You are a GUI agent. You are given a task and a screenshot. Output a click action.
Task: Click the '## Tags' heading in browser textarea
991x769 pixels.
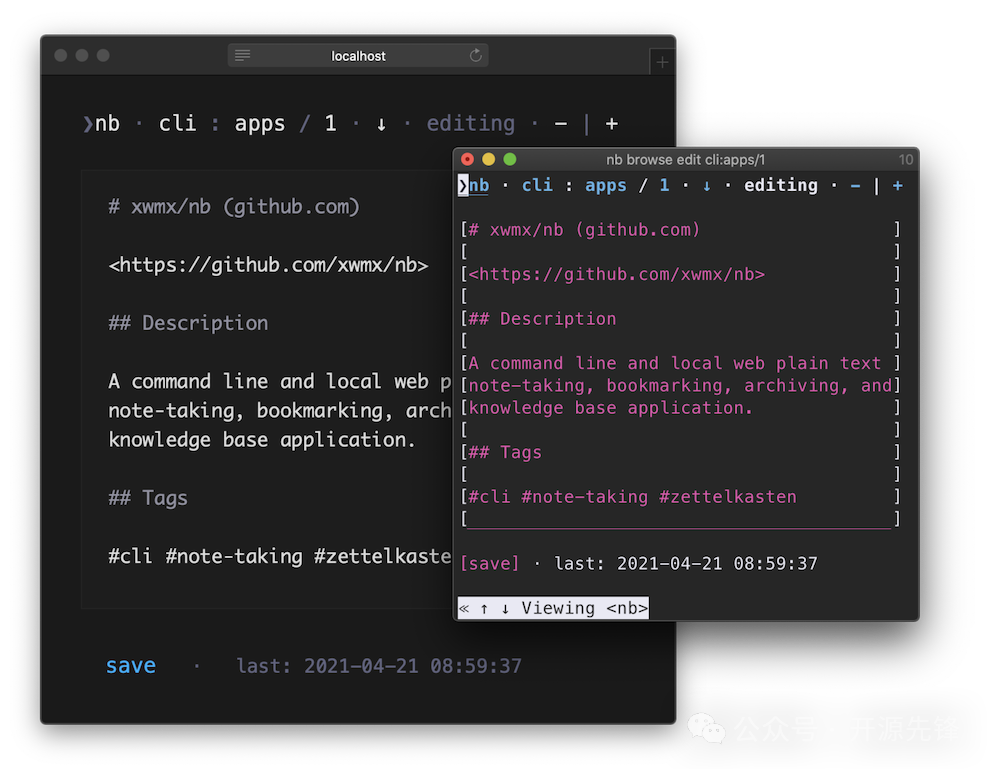pos(148,498)
